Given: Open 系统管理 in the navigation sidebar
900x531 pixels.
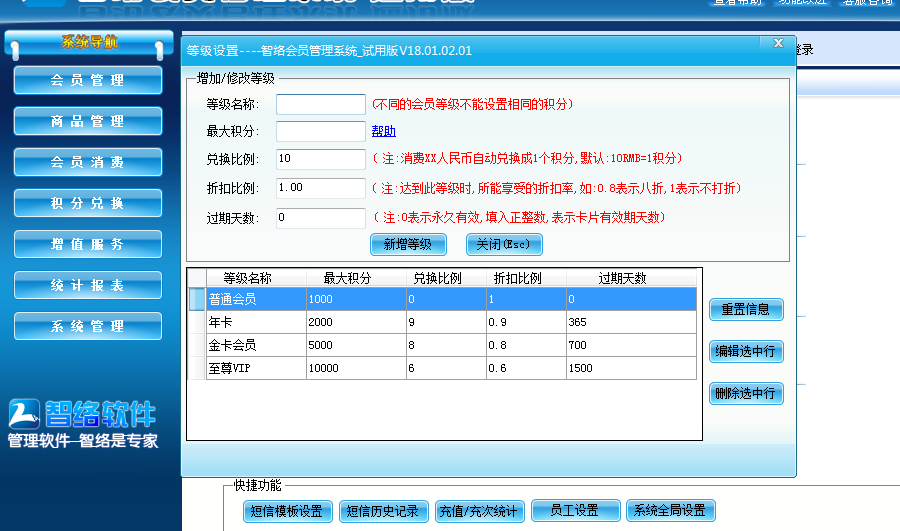Looking at the screenshot, I should coord(88,327).
